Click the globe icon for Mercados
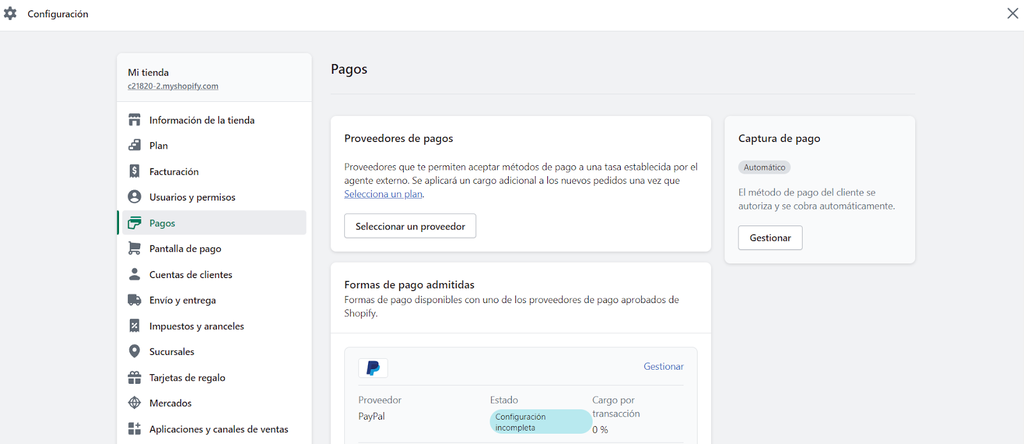Image resolution: width=1024 pixels, height=444 pixels. (x=134, y=403)
